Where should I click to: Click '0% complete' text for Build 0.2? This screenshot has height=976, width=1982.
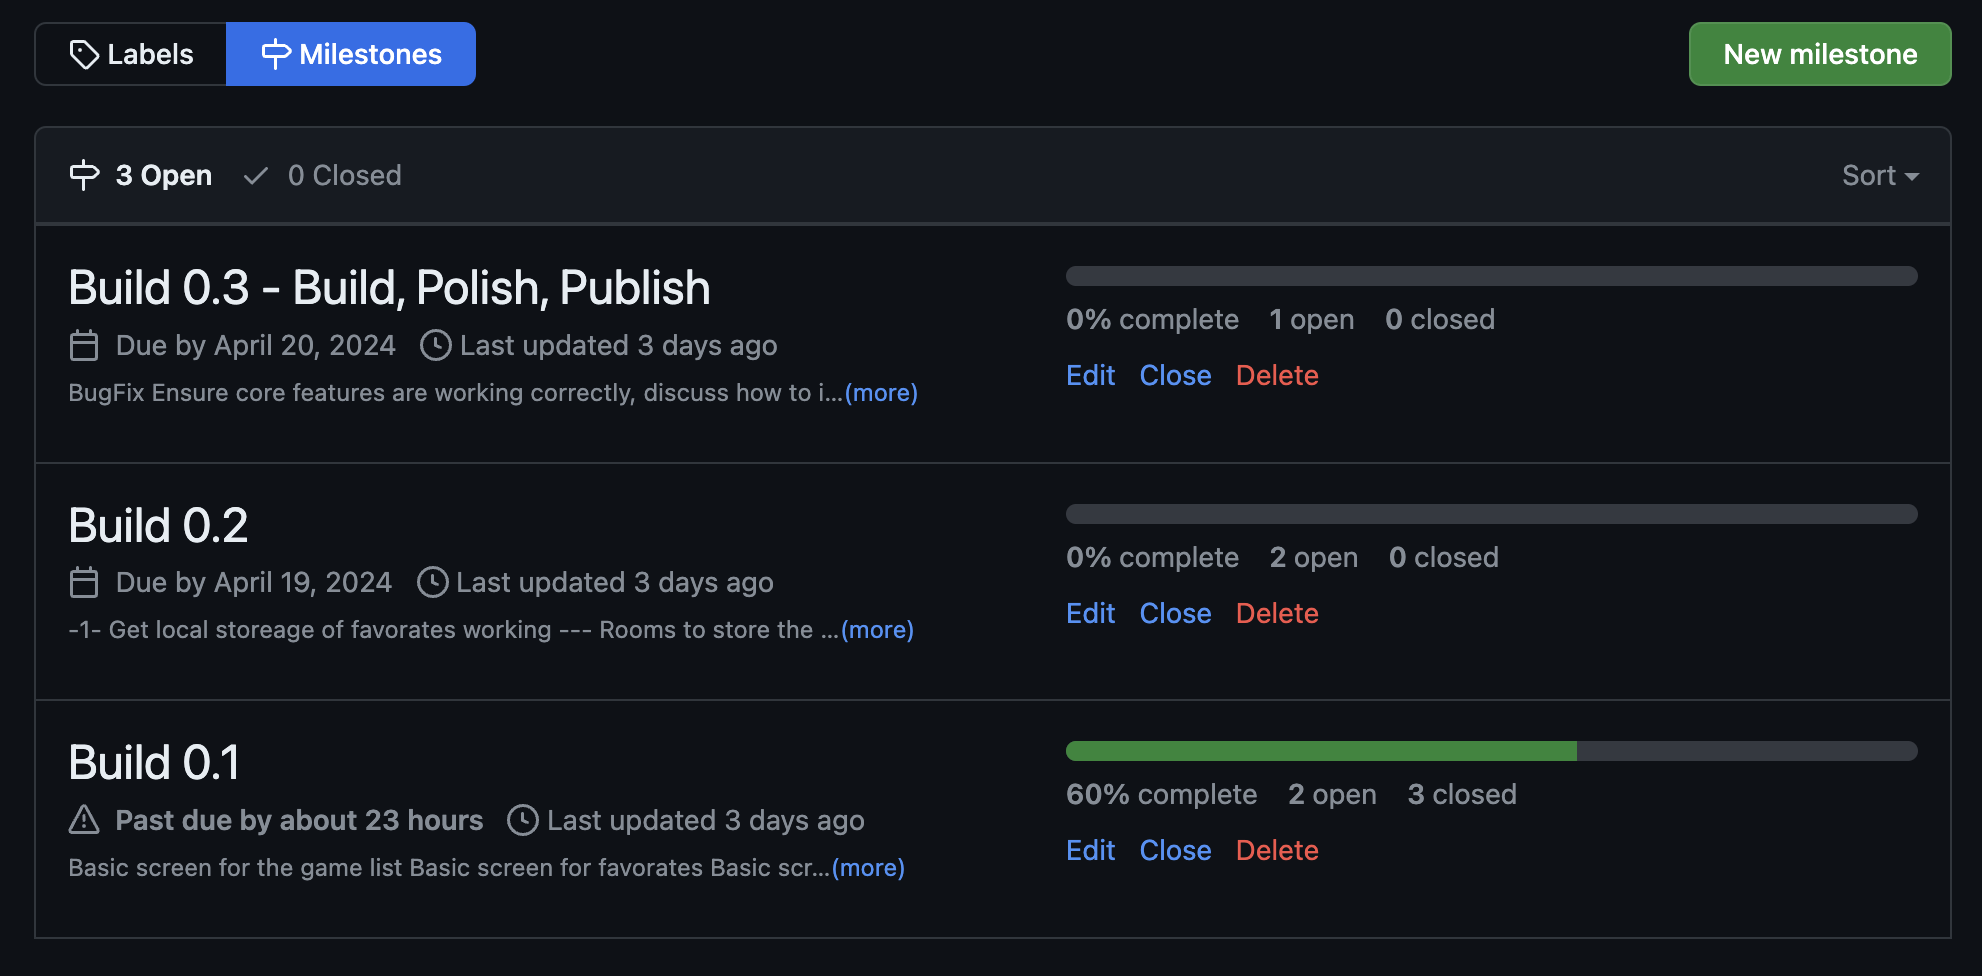[1152, 558]
